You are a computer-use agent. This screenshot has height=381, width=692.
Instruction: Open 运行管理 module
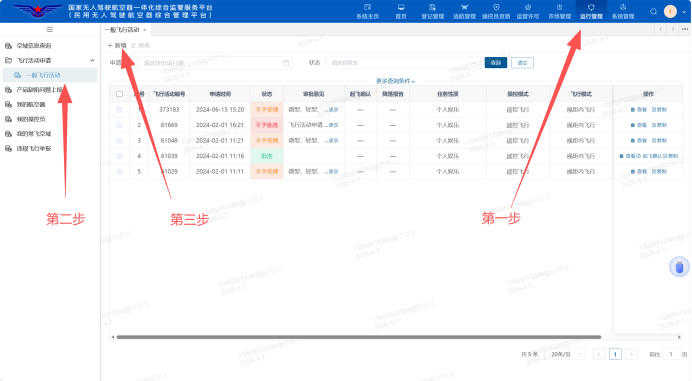pyautogui.click(x=591, y=12)
